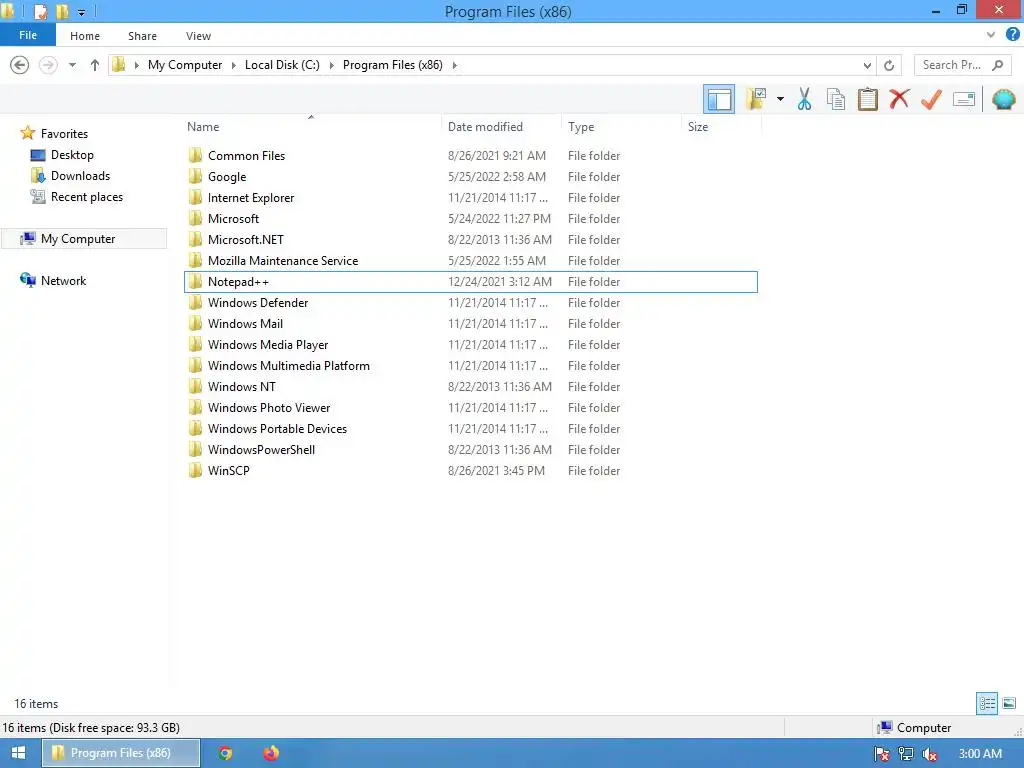
Task: Open the Customize Quick Access Toolbar dropdown
Action: (81, 12)
